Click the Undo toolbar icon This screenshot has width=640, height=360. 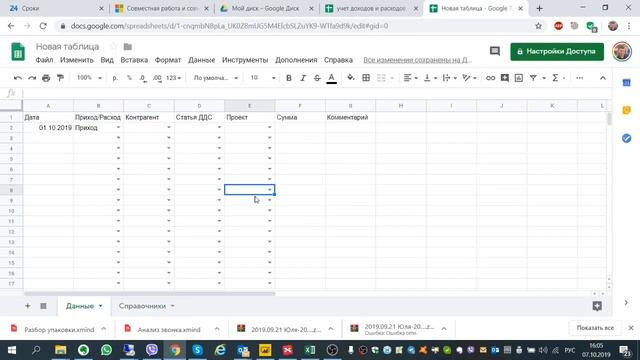coord(18,78)
